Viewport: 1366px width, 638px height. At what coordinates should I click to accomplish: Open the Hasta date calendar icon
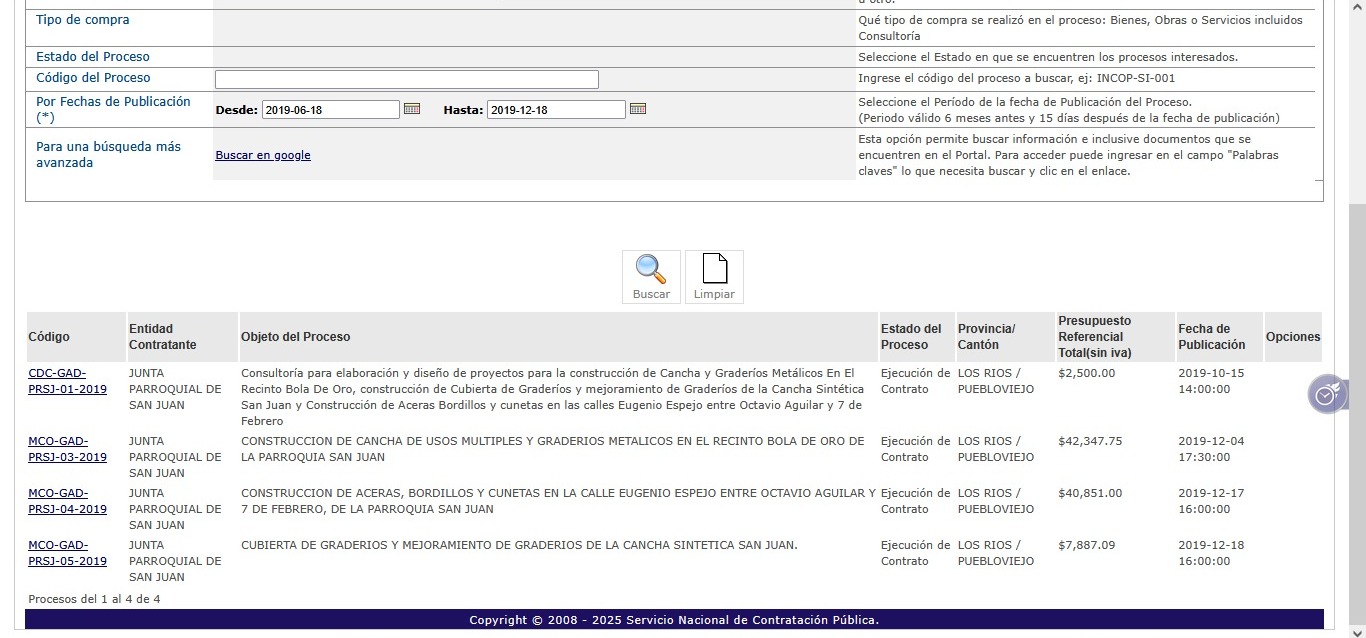(638, 109)
